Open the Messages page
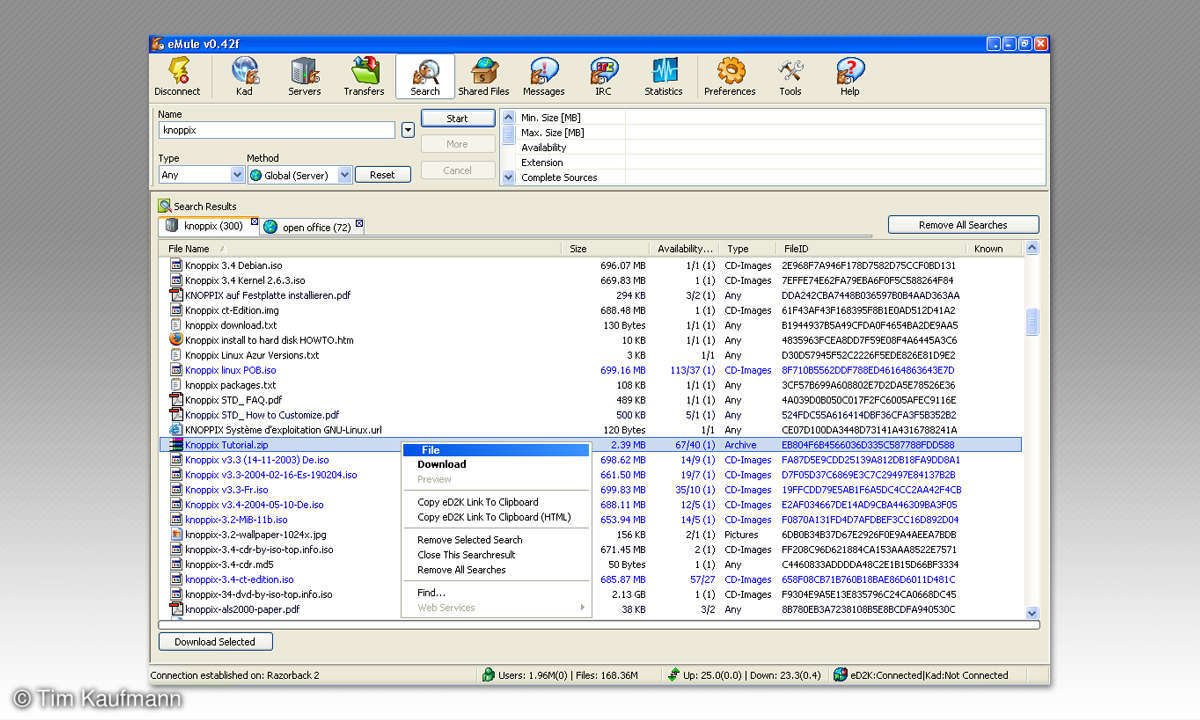Screen dimensions: 1200x720 tap(544, 77)
